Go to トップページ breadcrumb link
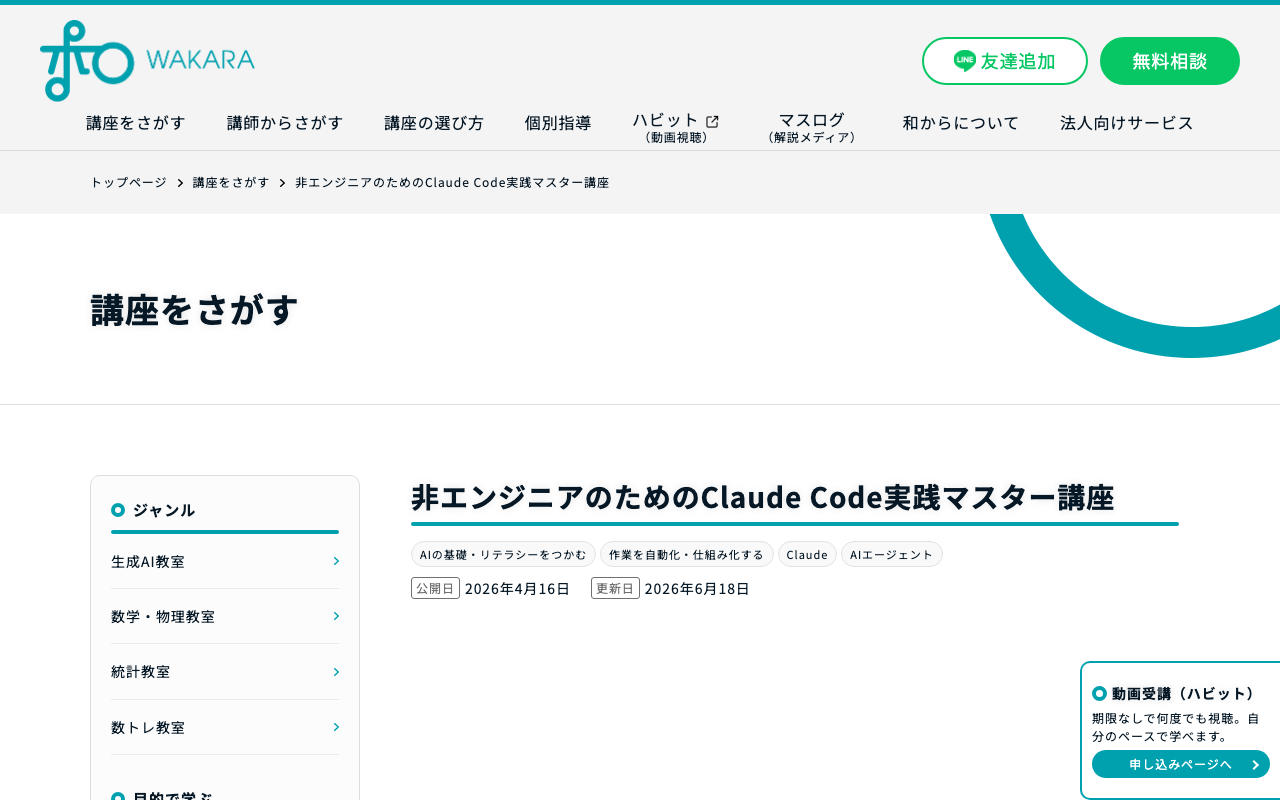Image resolution: width=1280 pixels, height=800 pixels. (128, 182)
